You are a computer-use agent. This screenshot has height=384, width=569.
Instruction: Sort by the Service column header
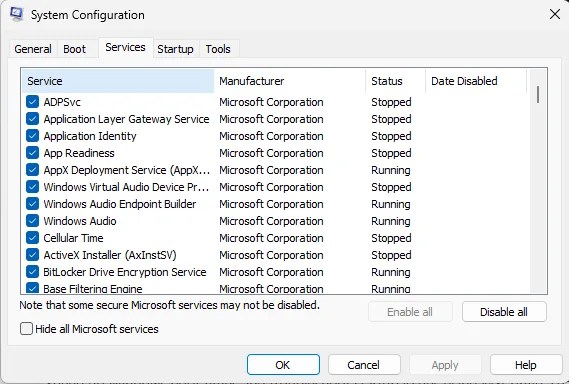[118, 81]
